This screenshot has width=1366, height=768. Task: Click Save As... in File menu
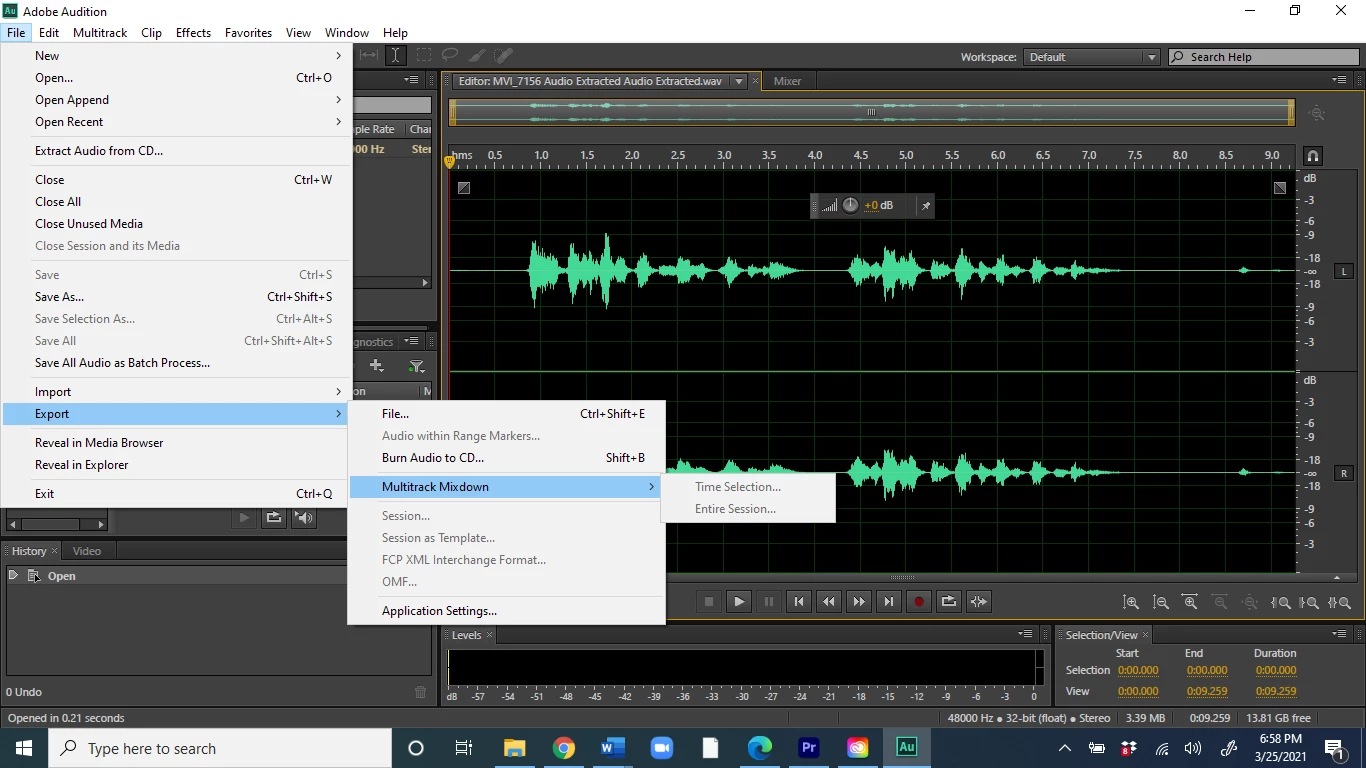pos(176,296)
